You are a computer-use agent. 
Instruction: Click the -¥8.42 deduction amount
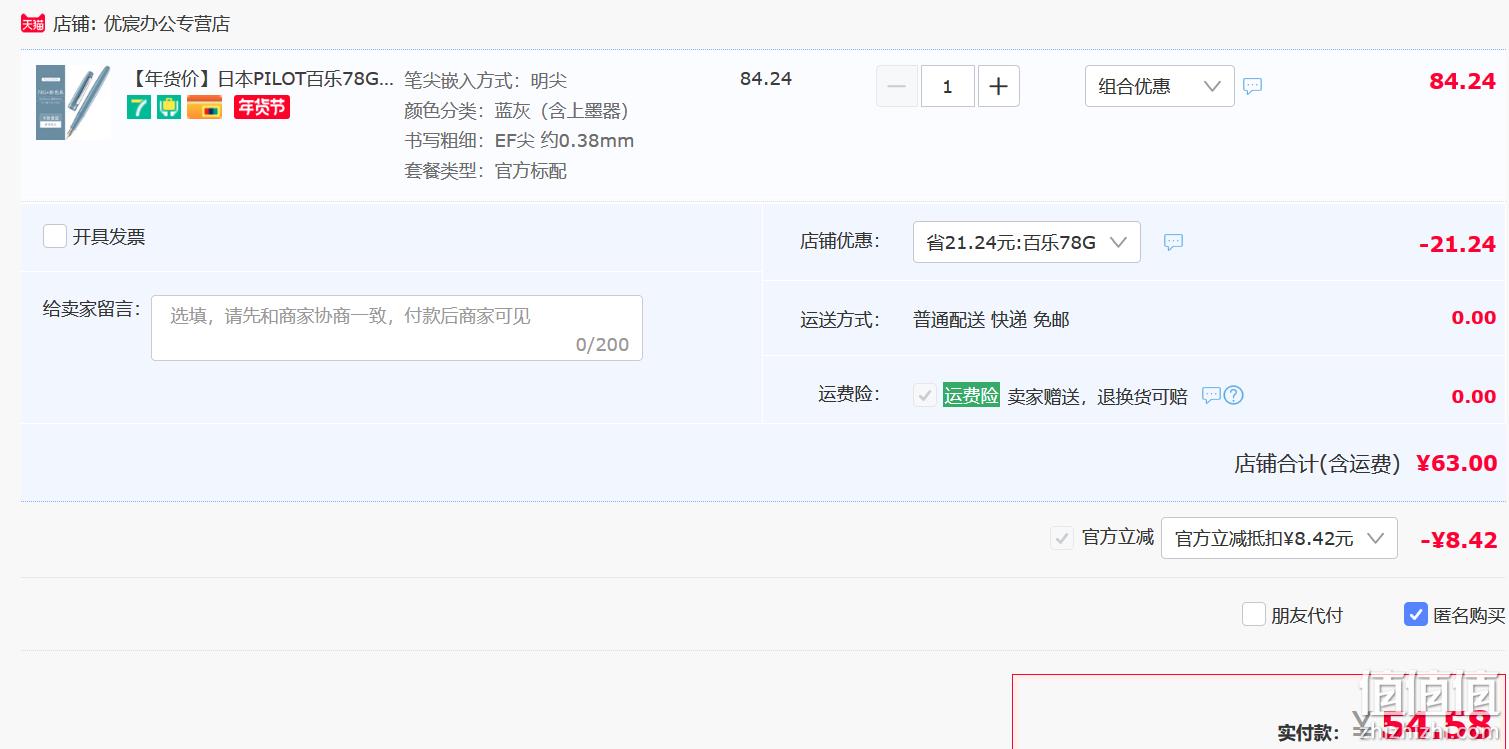pyautogui.click(x=1459, y=540)
